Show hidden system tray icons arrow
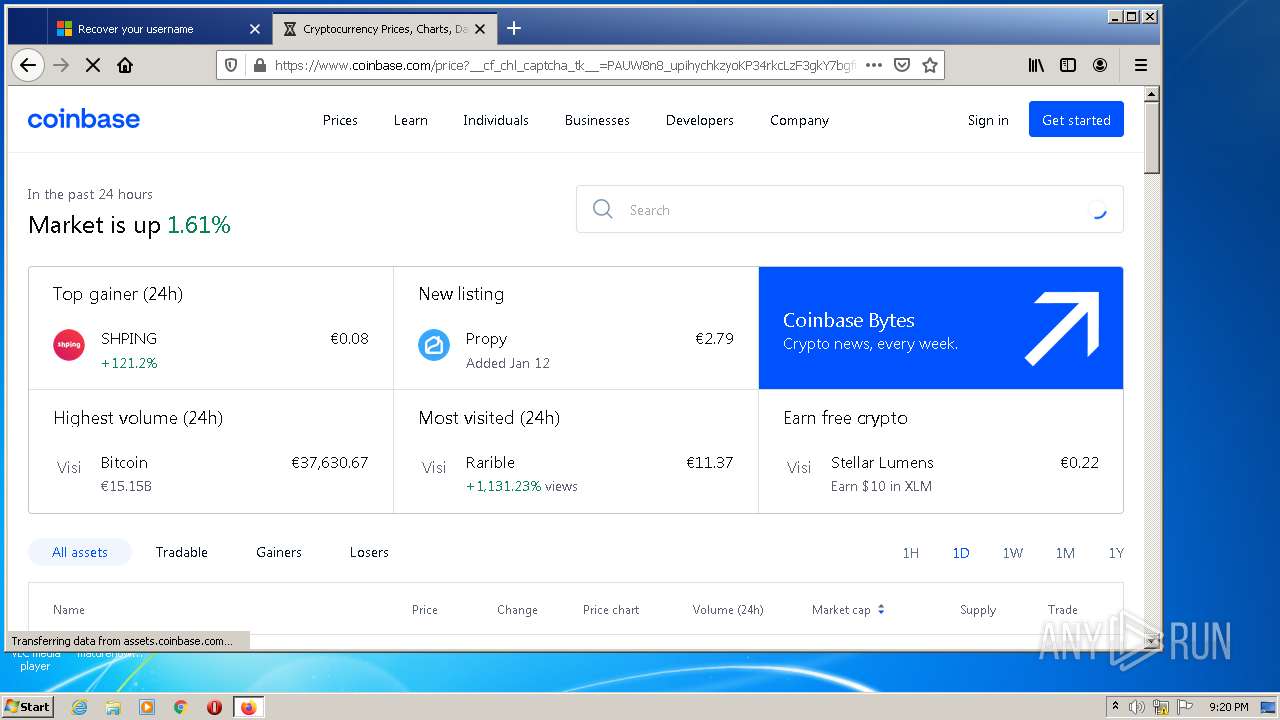1280x720 pixels. click(1116, 707)
